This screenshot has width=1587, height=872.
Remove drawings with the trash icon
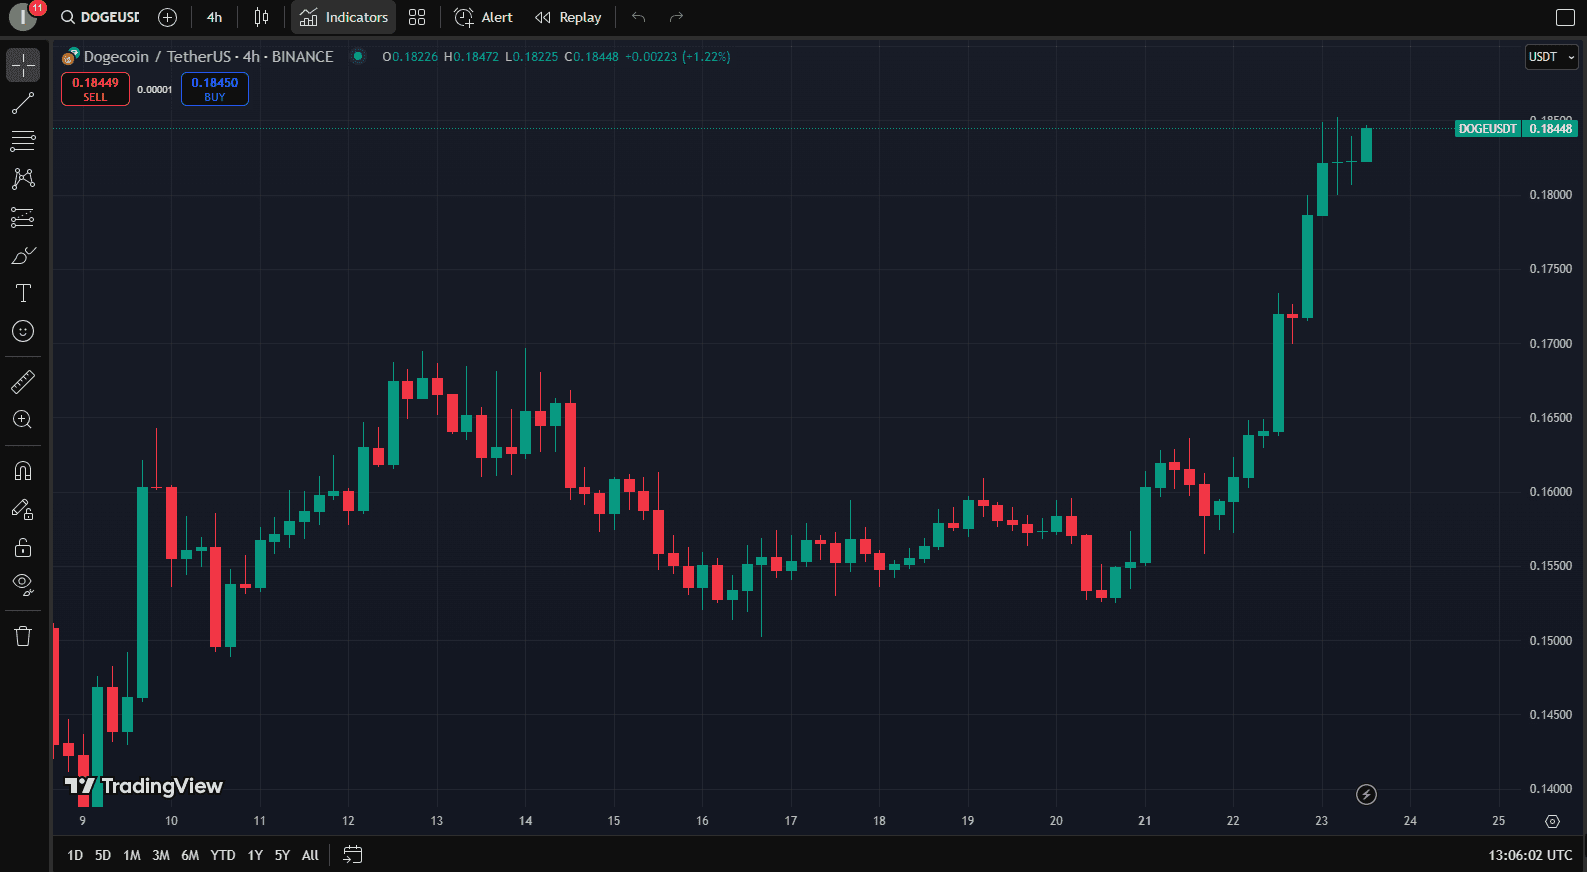[x=23, y=636]
